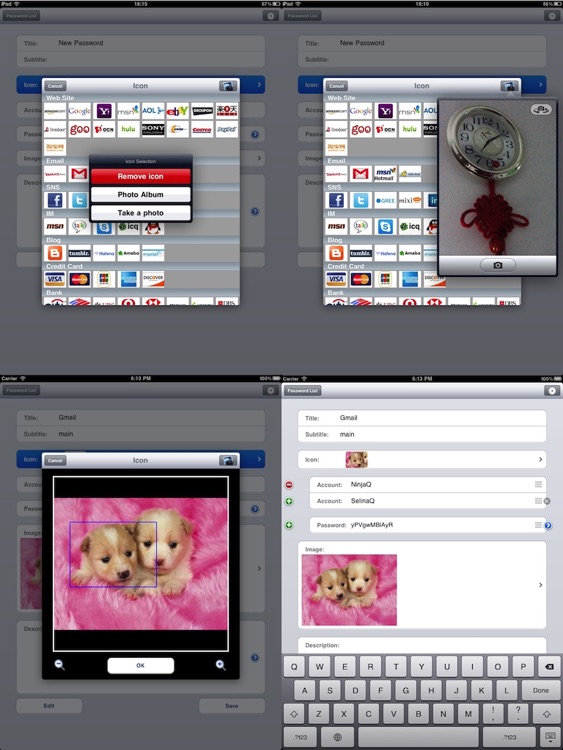Delete NinjaQ account with red minus icon

pyautogui.click(x=289, y=485)
